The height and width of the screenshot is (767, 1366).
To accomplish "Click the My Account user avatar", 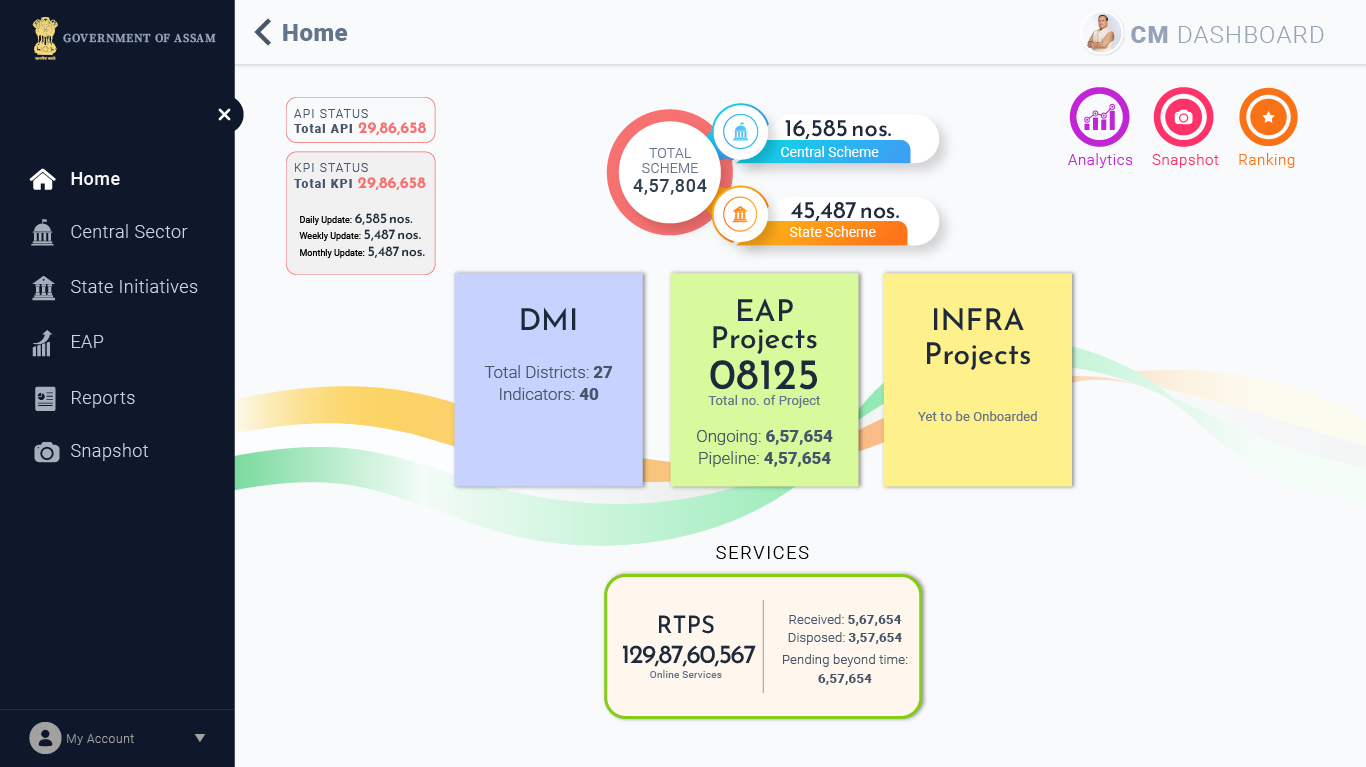I will [45, 738].
